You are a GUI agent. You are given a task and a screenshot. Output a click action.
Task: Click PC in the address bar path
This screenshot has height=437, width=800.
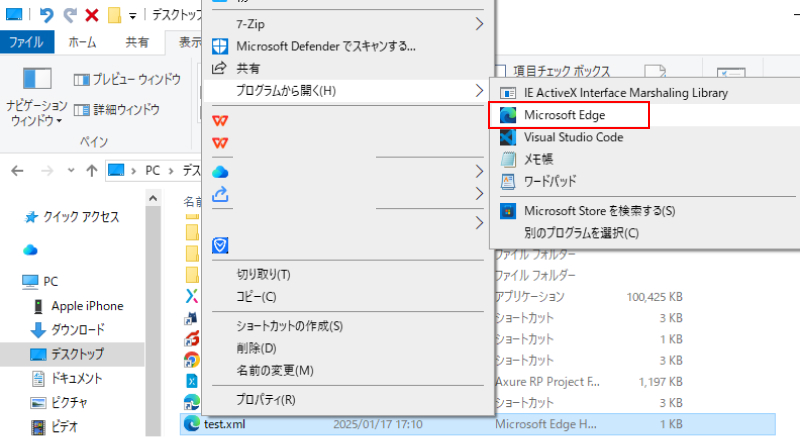[x=153, y=170]
